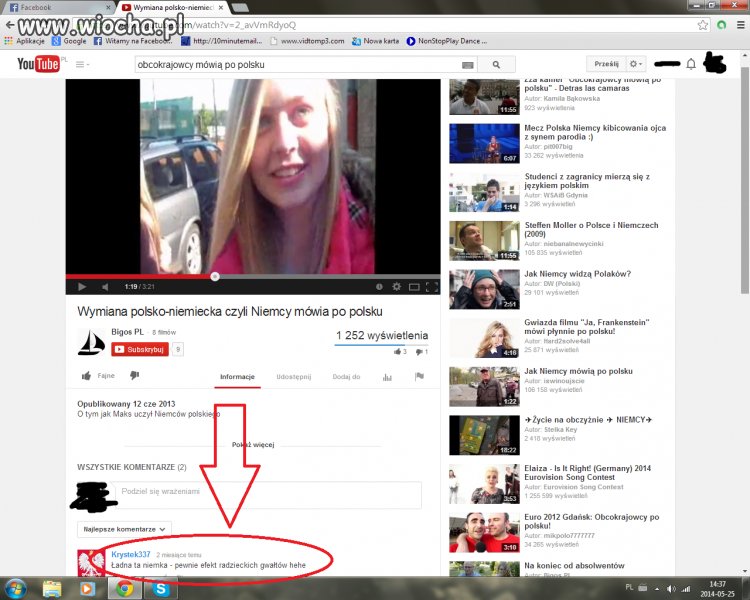Click the 'Jak Niemcy widzą Polaków?' video thumbnail
This screenshot has height=600, width=750.
(484, 289)
